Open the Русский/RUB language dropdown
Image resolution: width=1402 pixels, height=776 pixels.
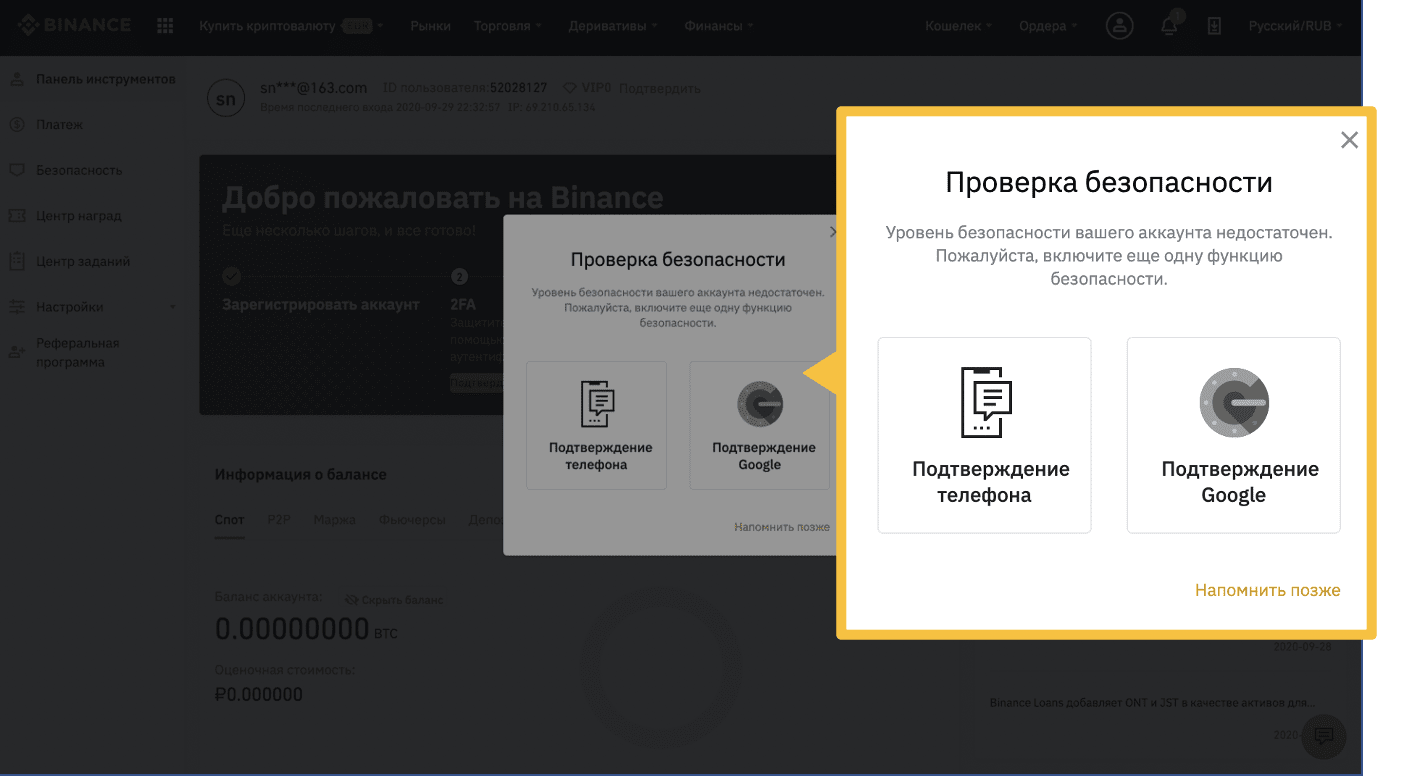1295,26
